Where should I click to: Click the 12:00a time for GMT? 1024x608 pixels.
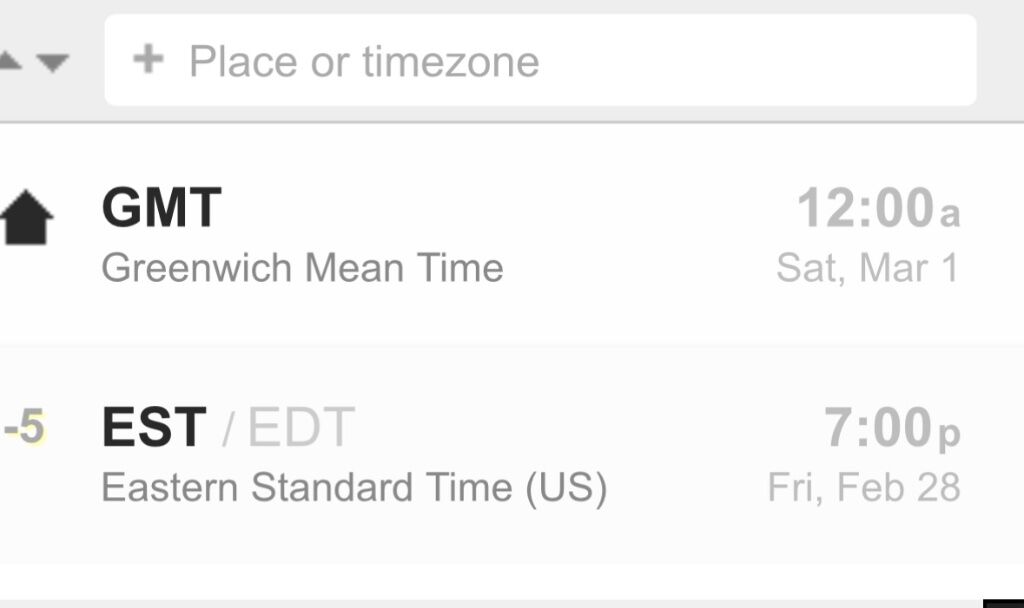[x=878, y=208]
